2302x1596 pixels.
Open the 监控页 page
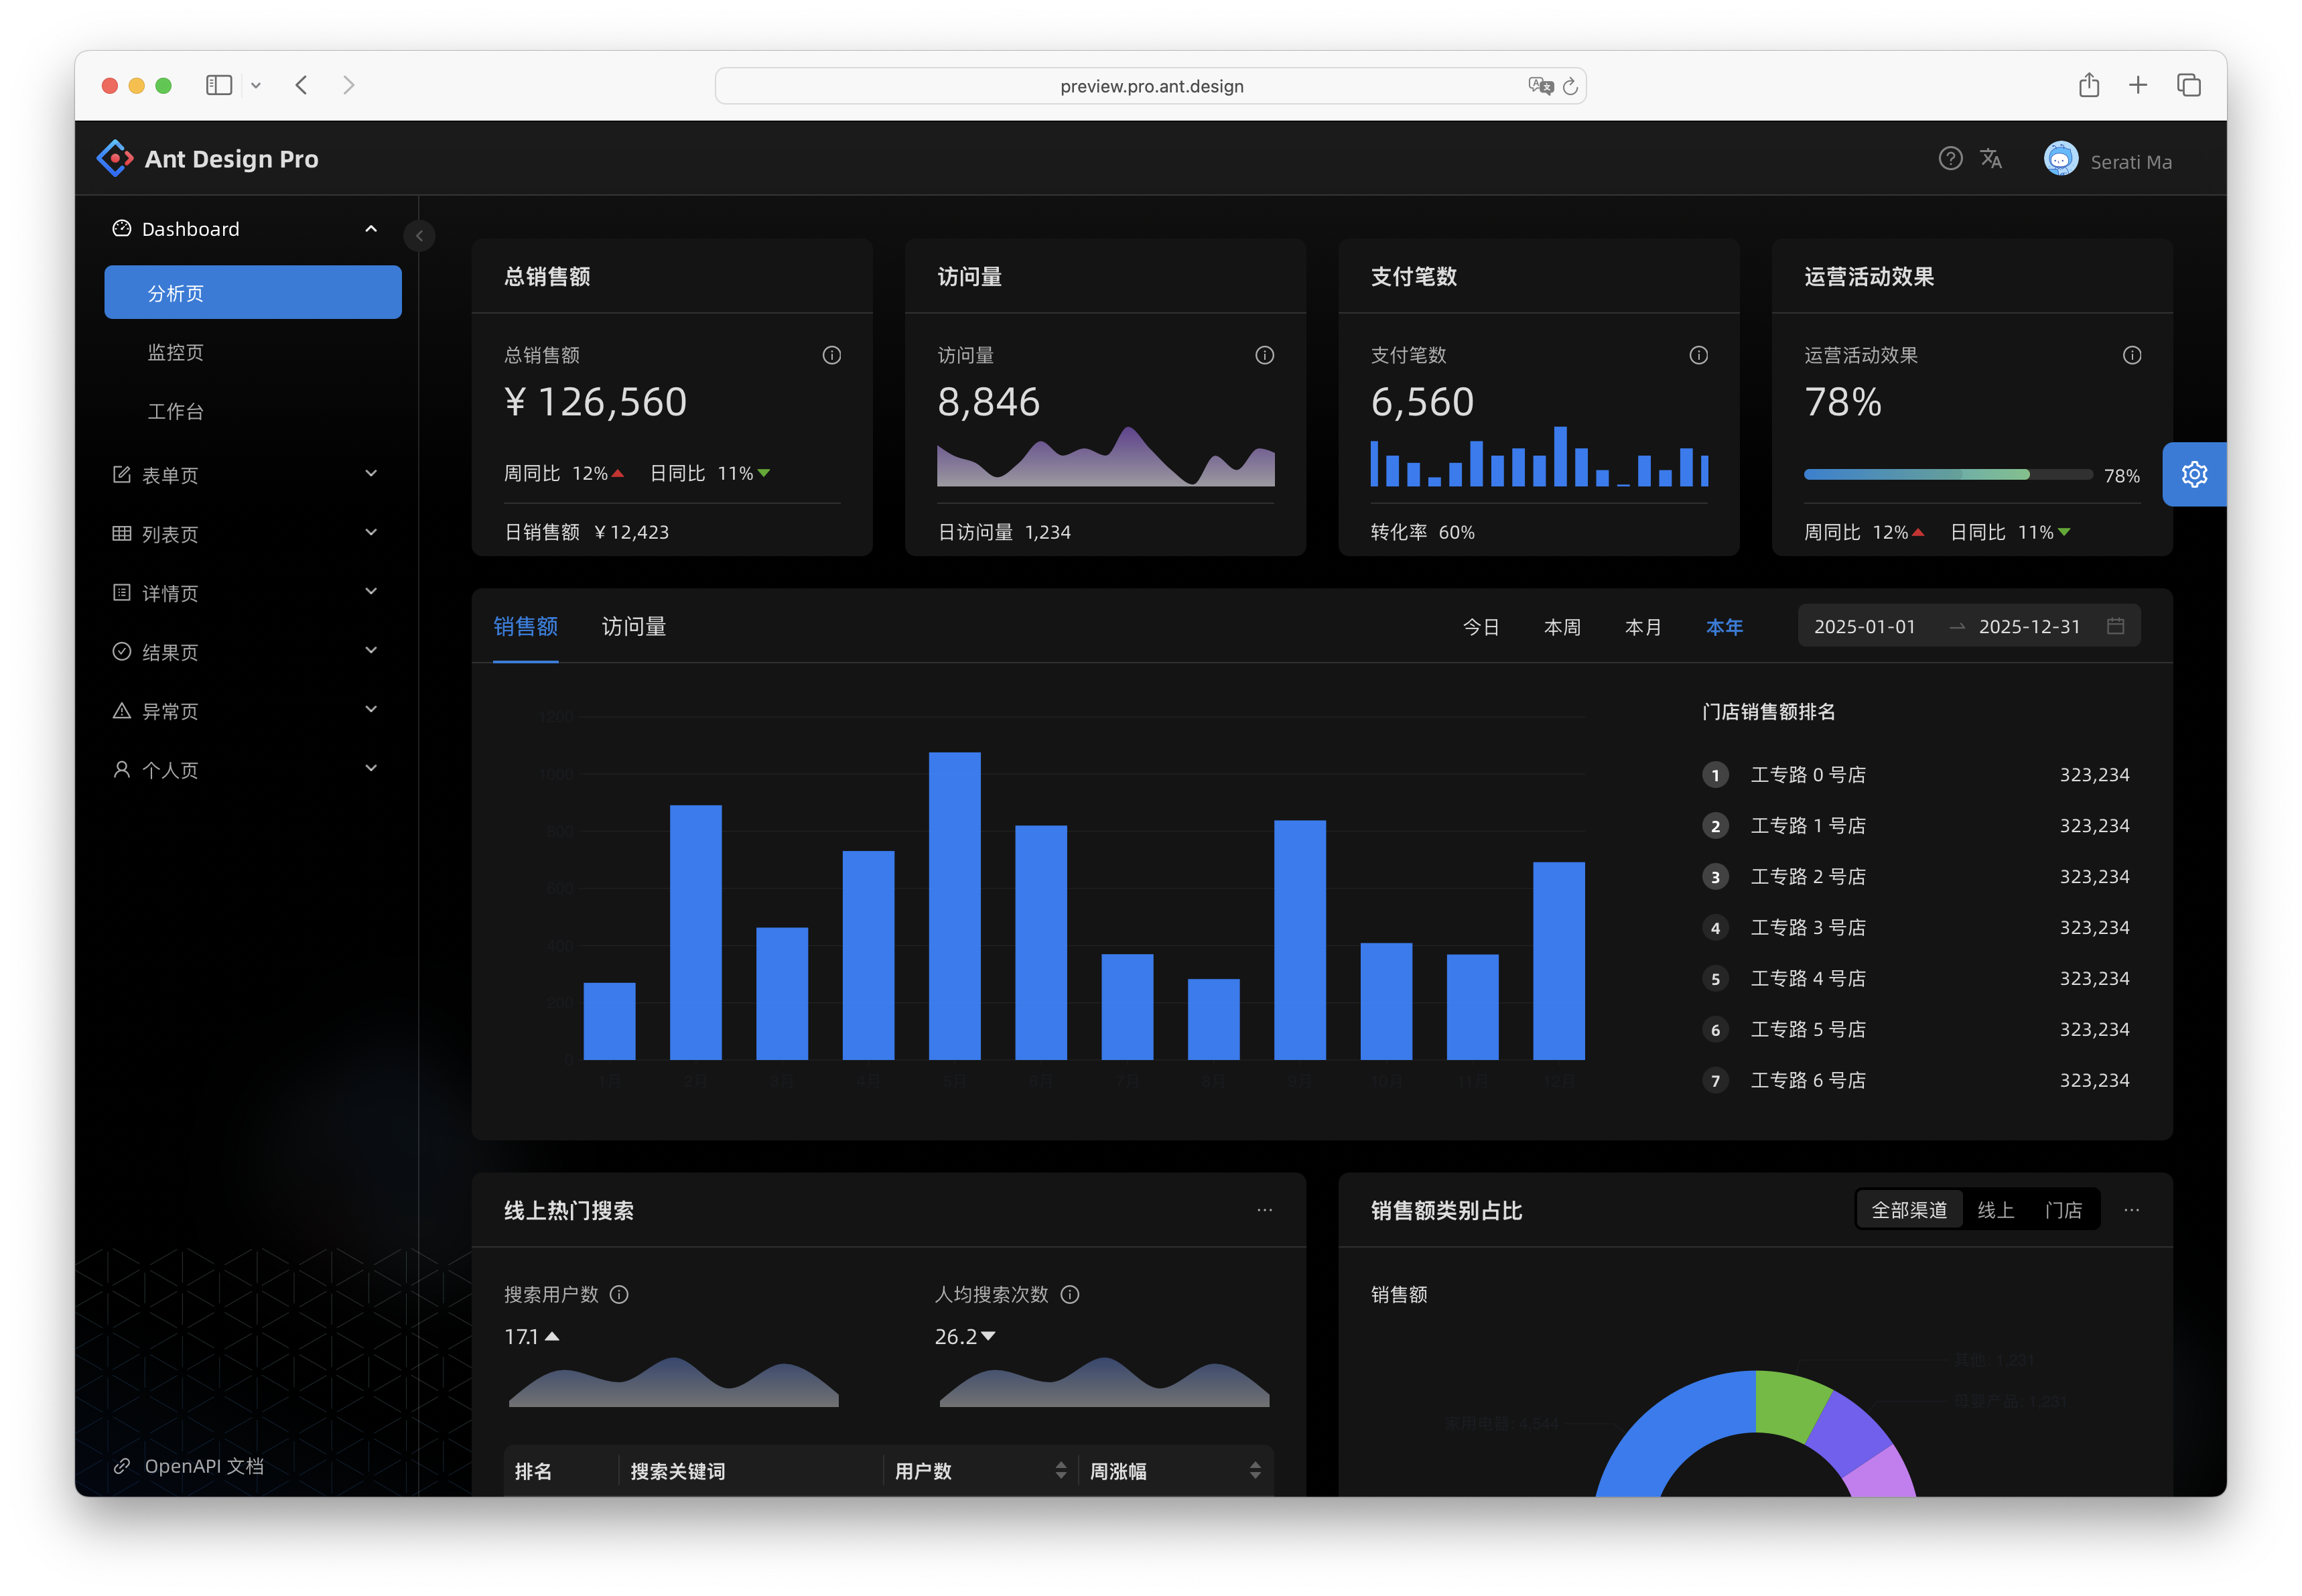pos(176,352)
